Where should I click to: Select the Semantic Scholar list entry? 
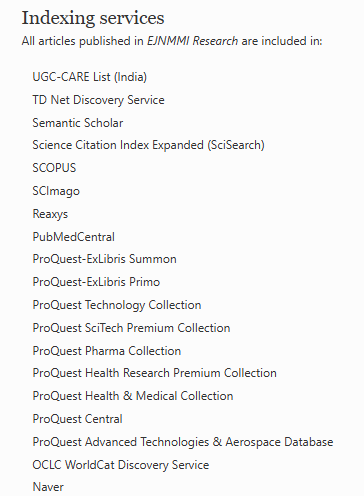pos(78,123)
